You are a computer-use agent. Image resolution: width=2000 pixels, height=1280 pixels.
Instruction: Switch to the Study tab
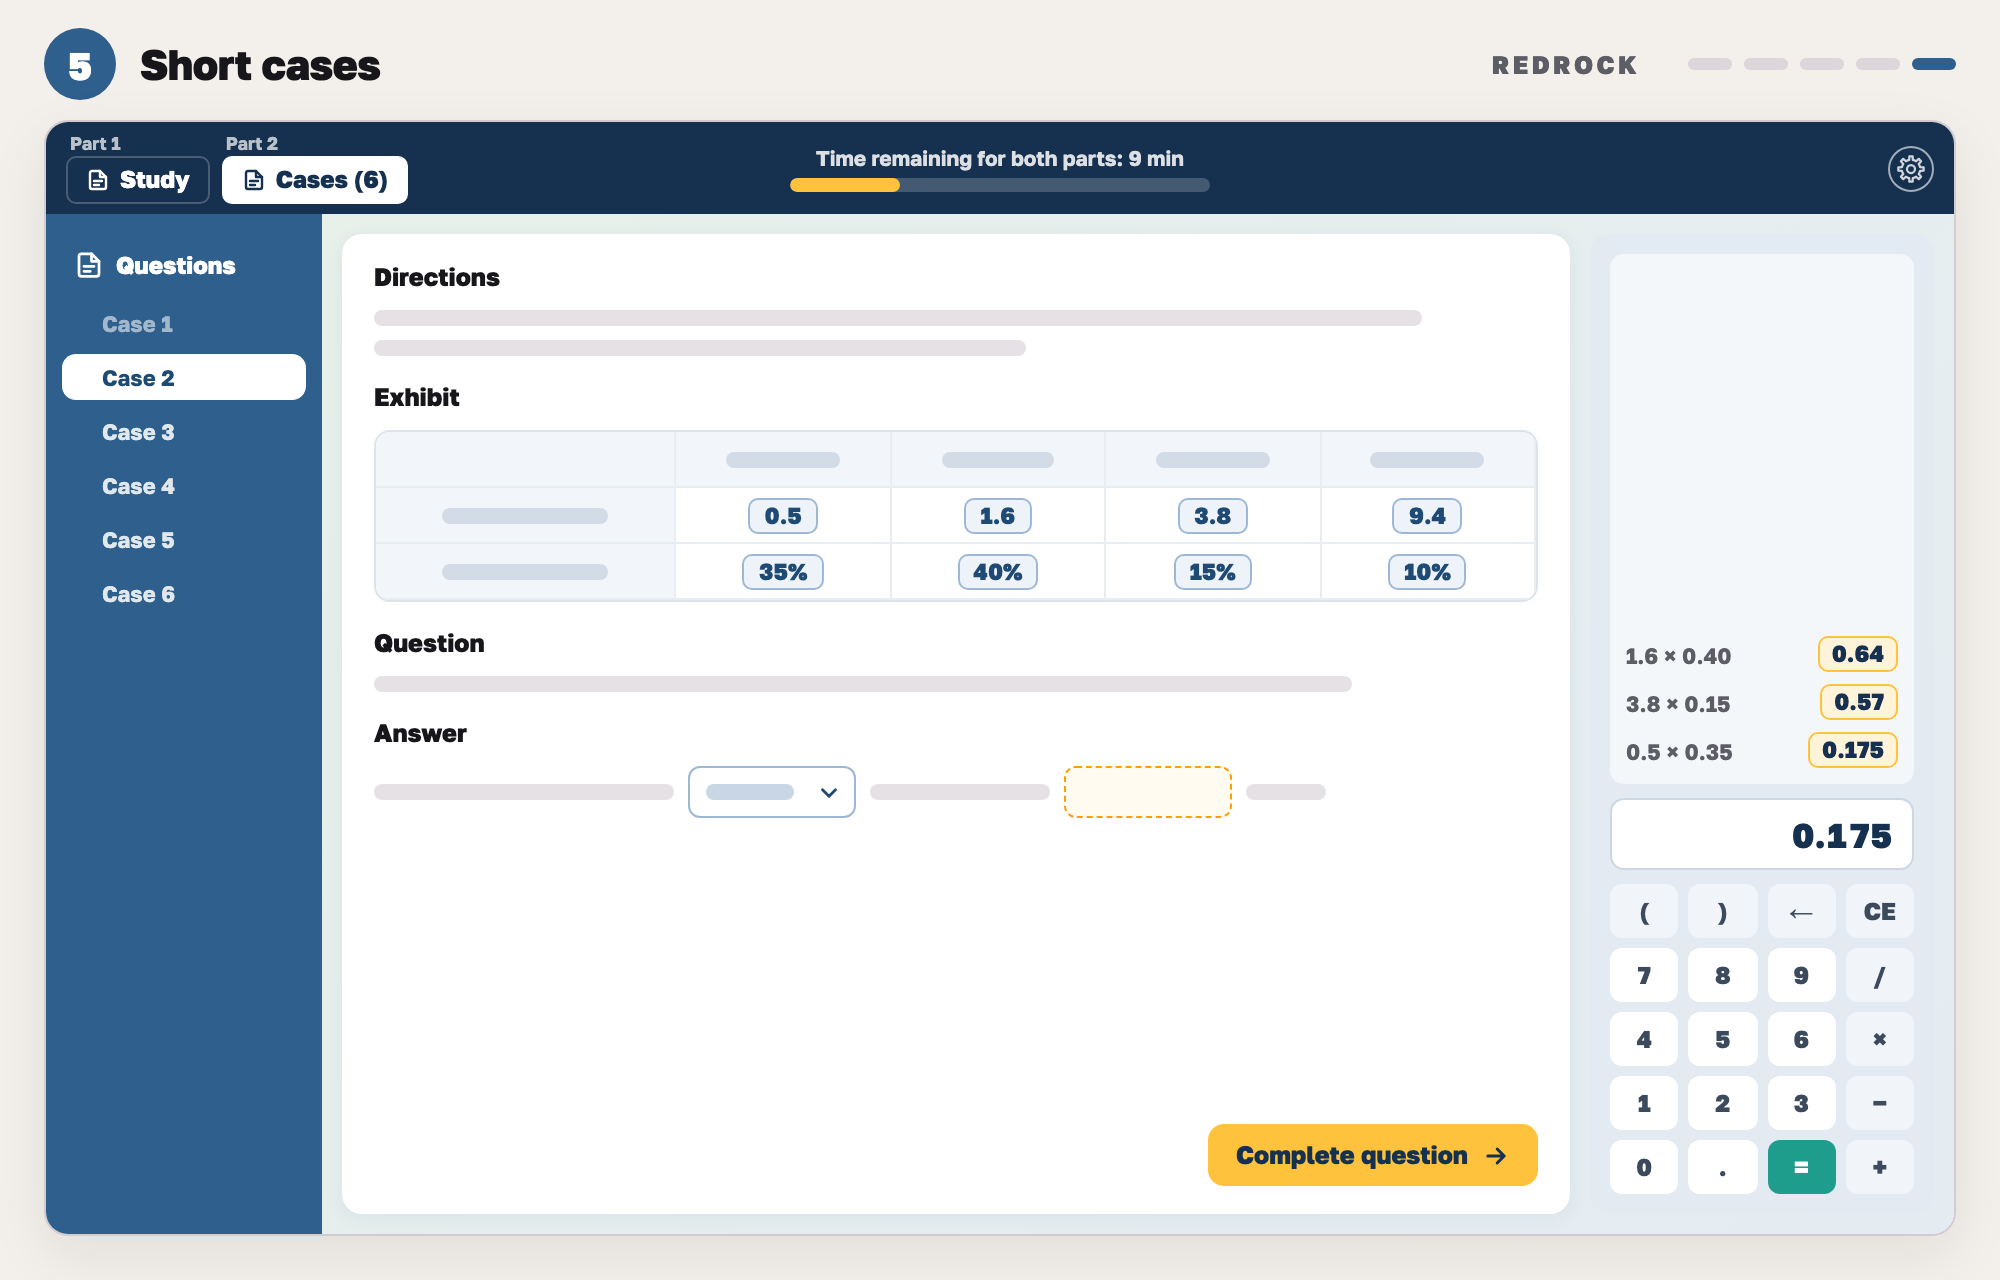click(138, 180)
